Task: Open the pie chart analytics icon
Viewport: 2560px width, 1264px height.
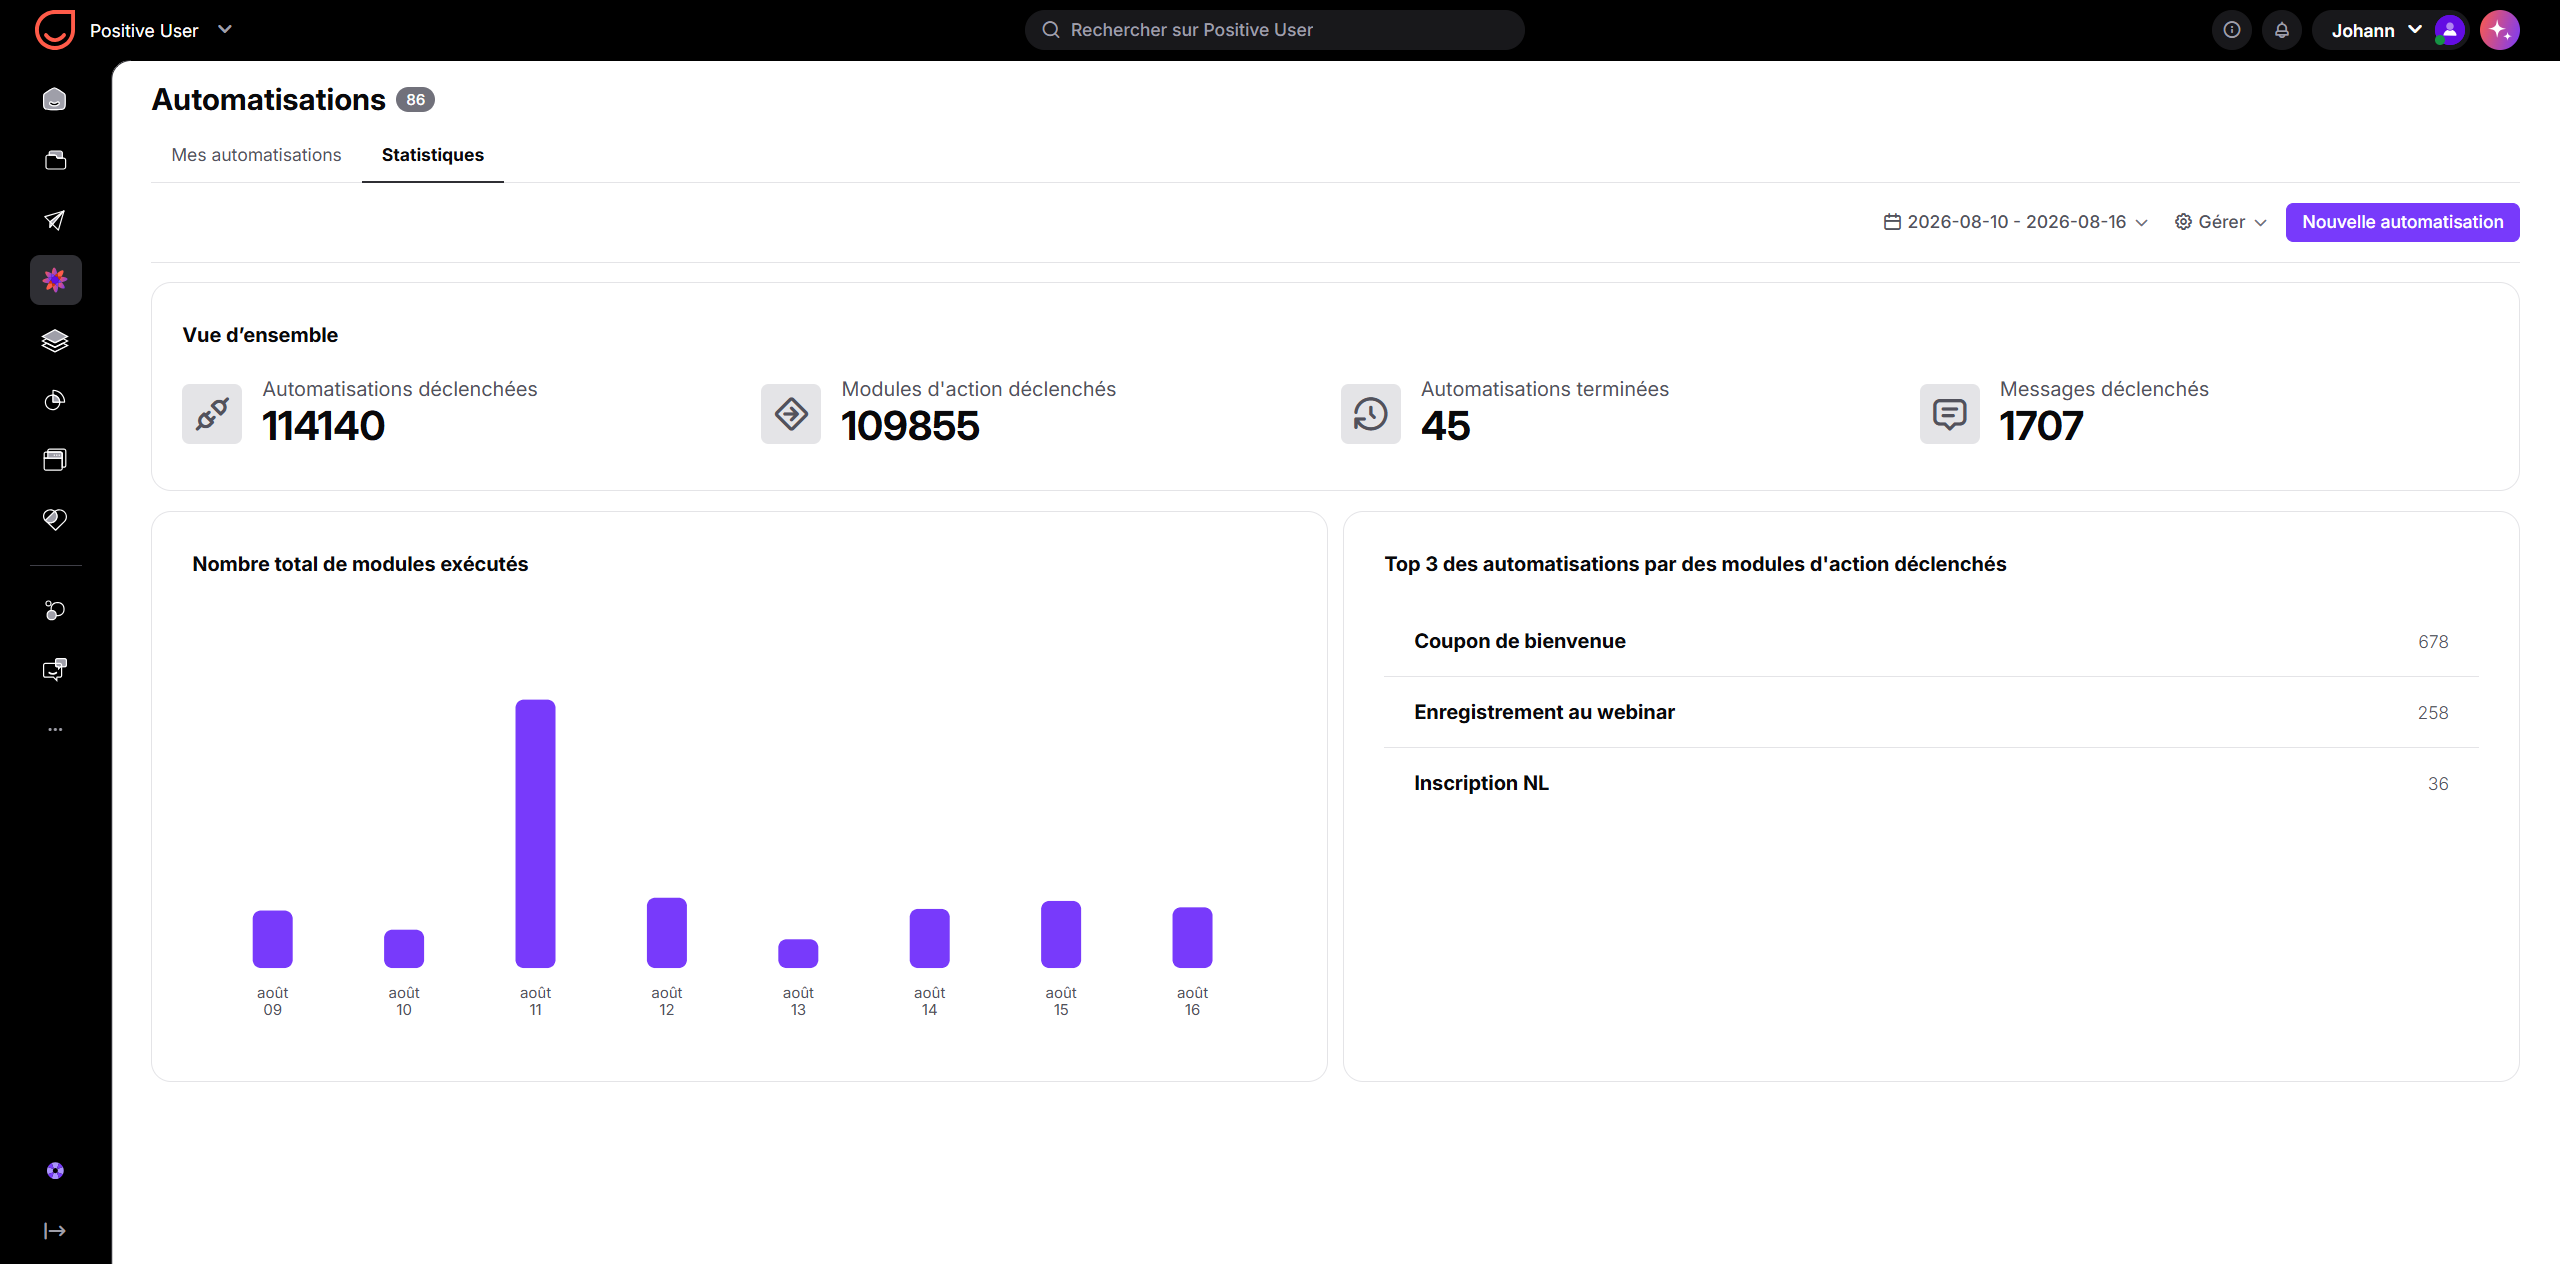Action: [55, 400]
